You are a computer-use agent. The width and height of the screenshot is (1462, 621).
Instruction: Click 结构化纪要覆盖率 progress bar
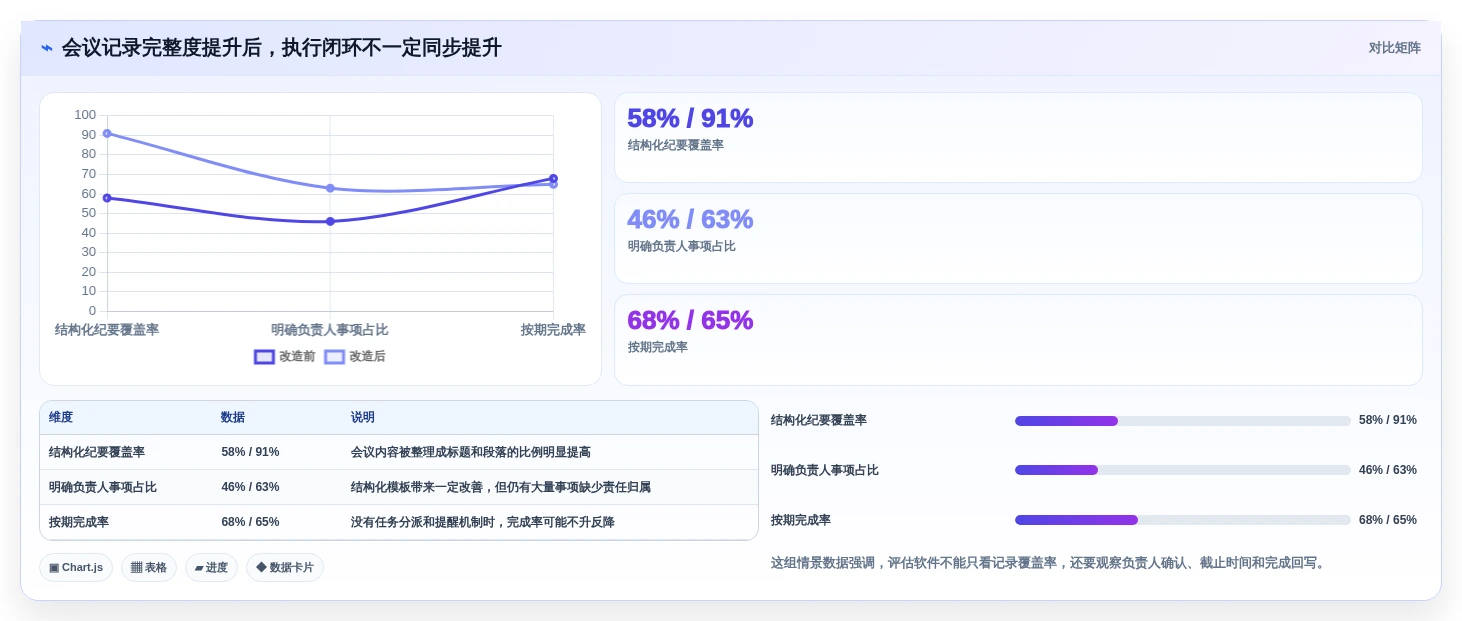1182,421
